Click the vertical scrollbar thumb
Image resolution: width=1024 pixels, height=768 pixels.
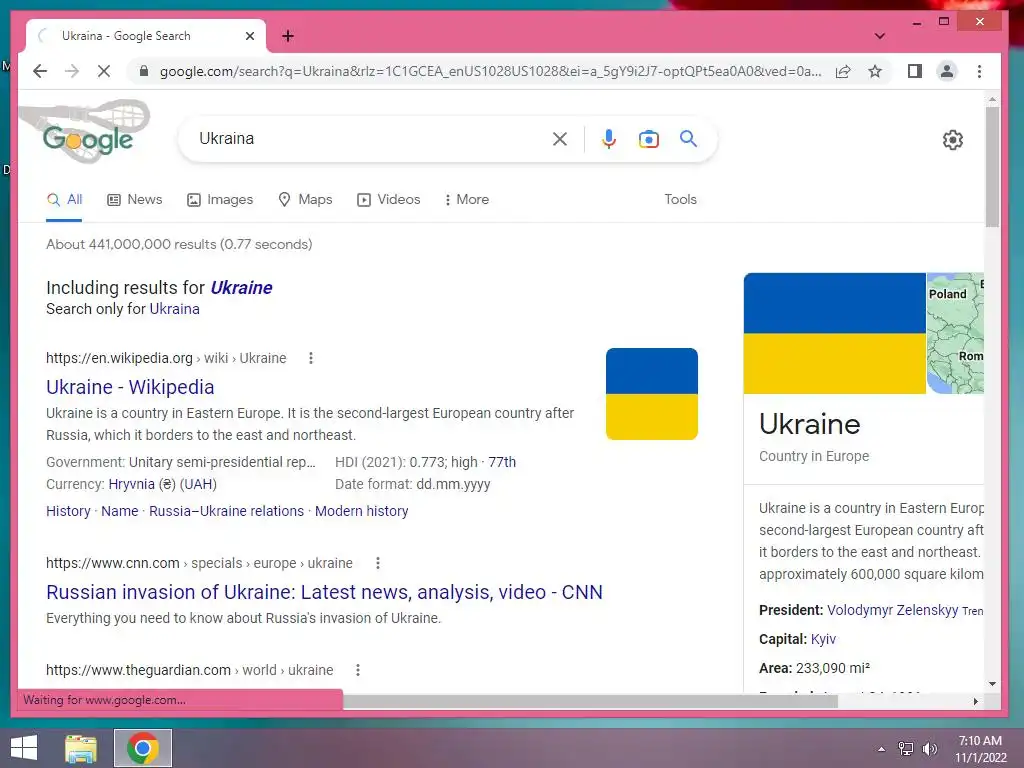click(992, 167)
